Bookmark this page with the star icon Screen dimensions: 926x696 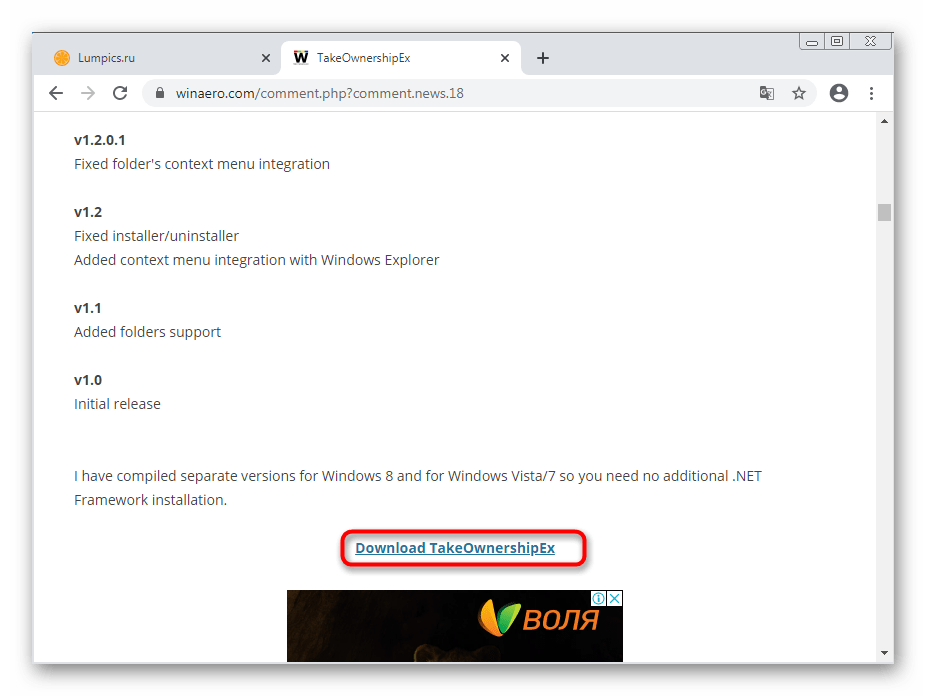point(799,93)
